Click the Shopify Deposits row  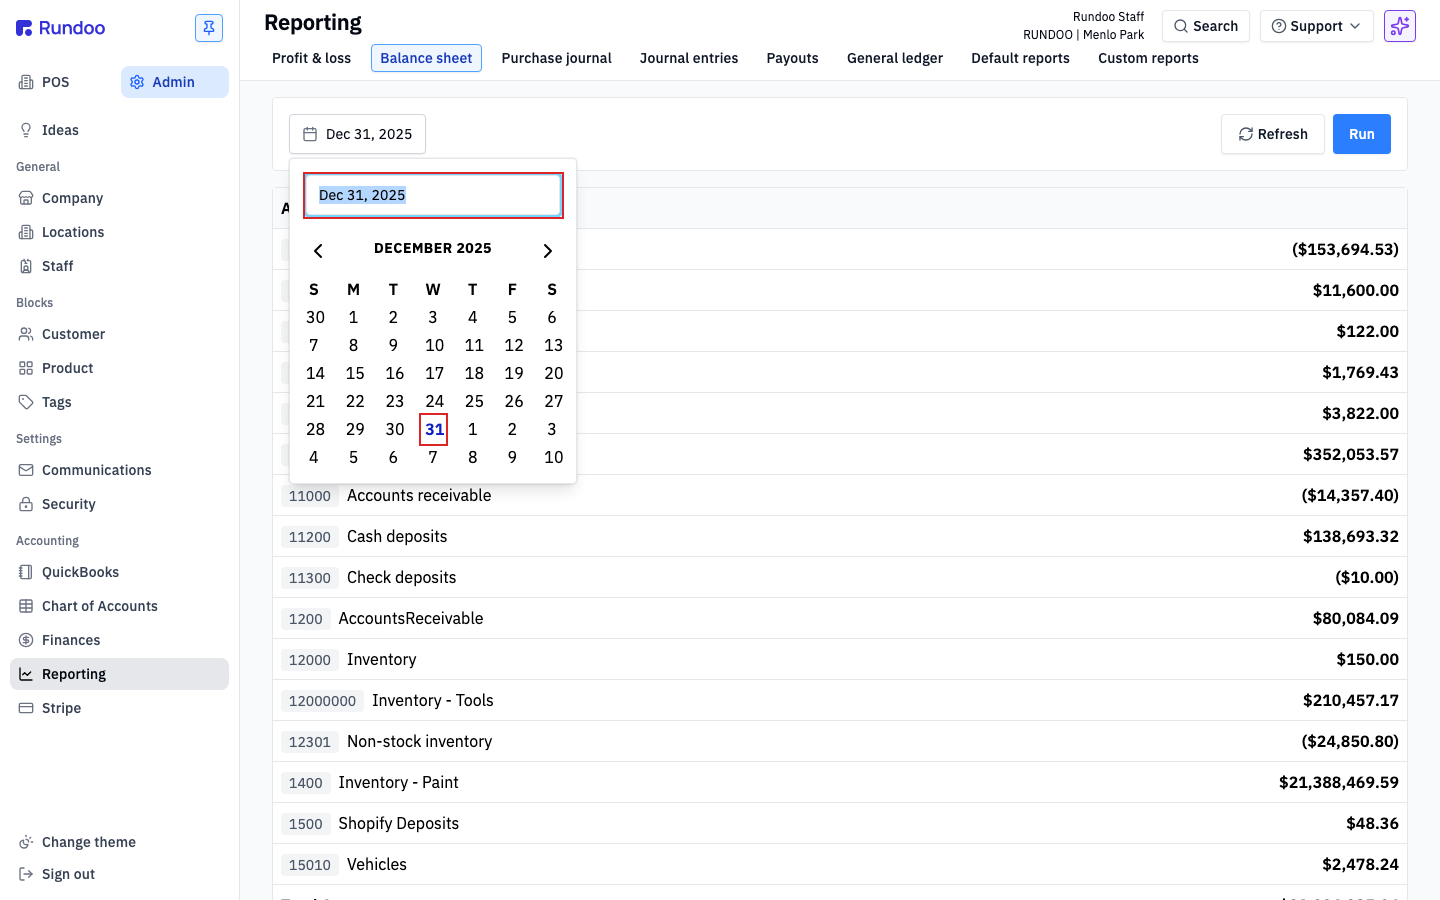(x=840, y=823)
